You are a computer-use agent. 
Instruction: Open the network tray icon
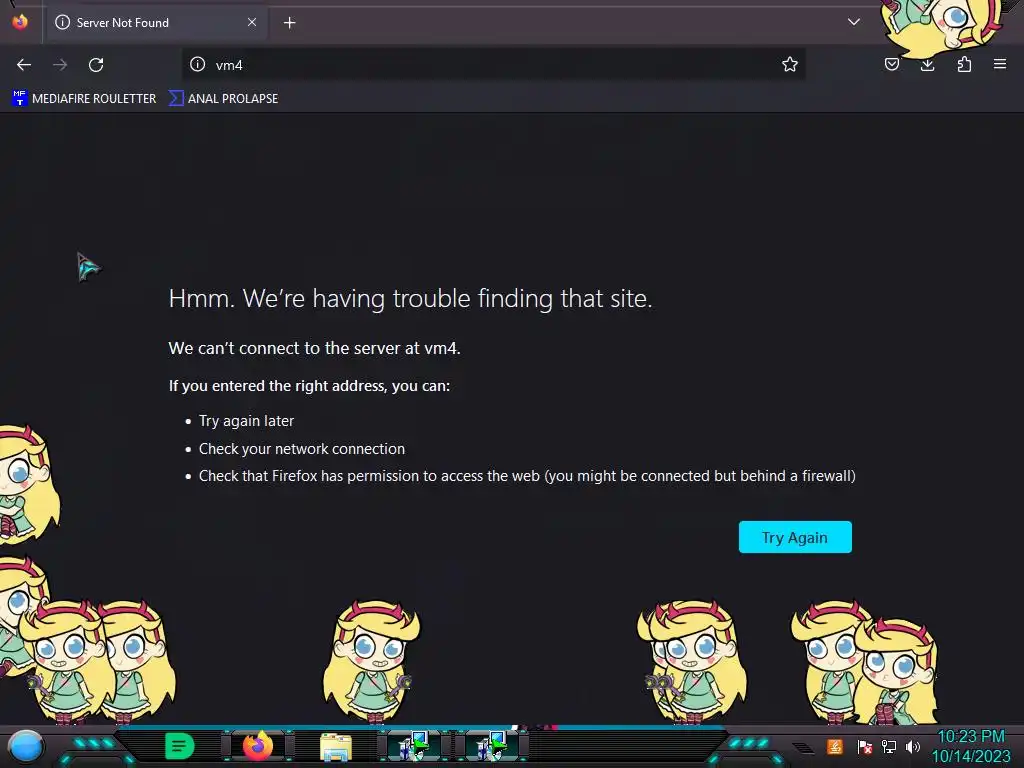pos(889,746)
